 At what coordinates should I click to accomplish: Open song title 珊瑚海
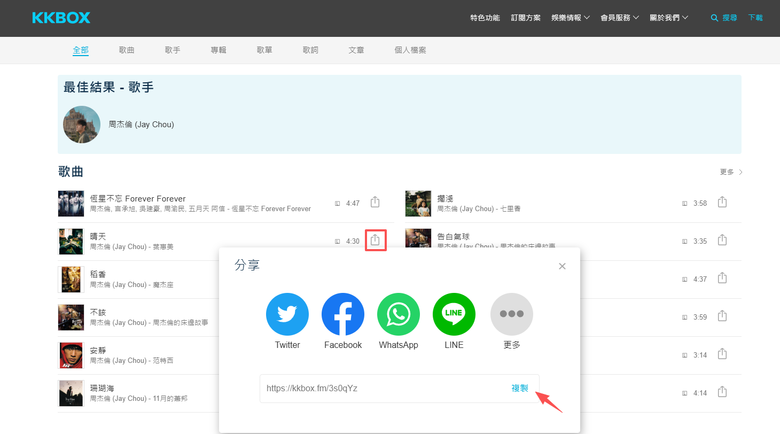[x=102, y=388]
